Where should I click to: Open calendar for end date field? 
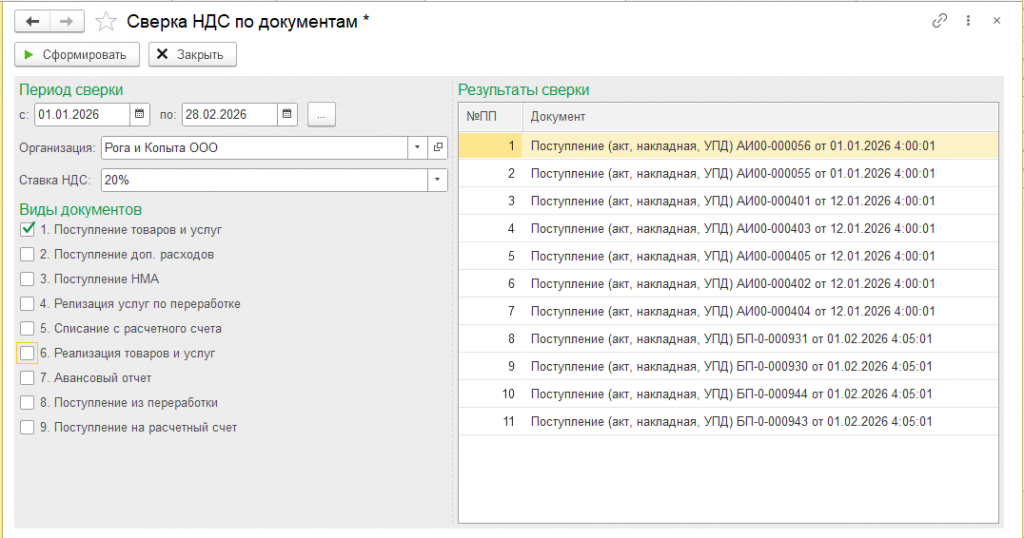tap(288, 115)
